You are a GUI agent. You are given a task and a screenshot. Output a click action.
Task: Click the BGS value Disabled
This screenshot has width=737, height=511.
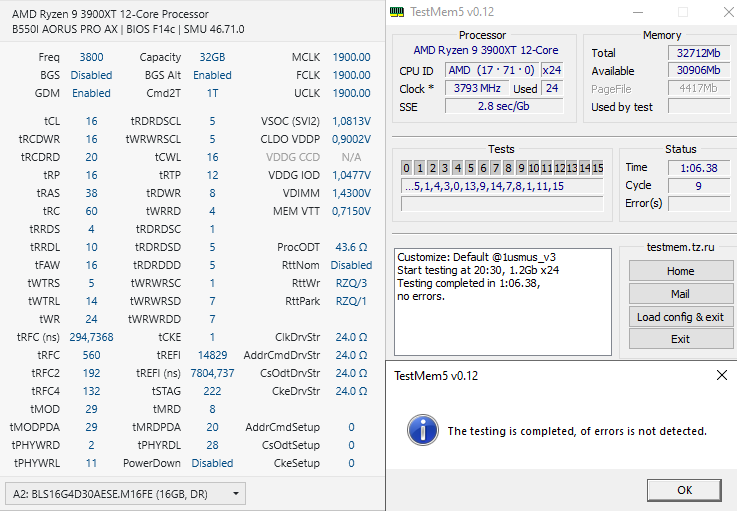(x=91, y=75)
